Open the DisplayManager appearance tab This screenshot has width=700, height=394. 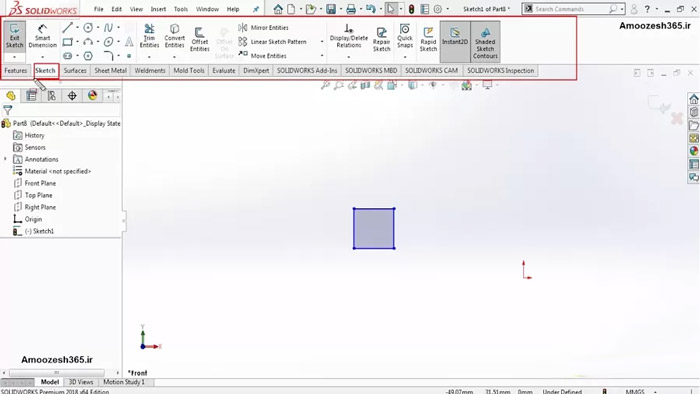(92, 95)
